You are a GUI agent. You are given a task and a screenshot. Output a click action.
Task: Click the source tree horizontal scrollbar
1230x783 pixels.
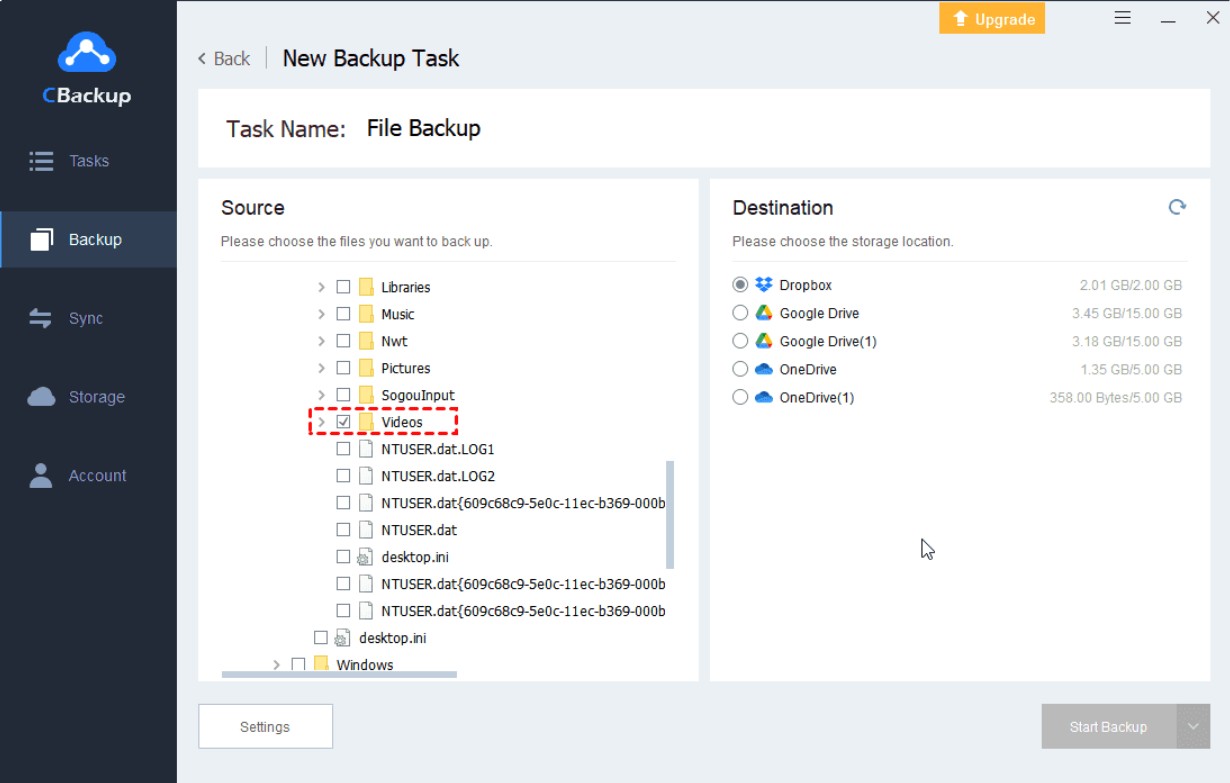pyautogui.click(x=339, y=675)
